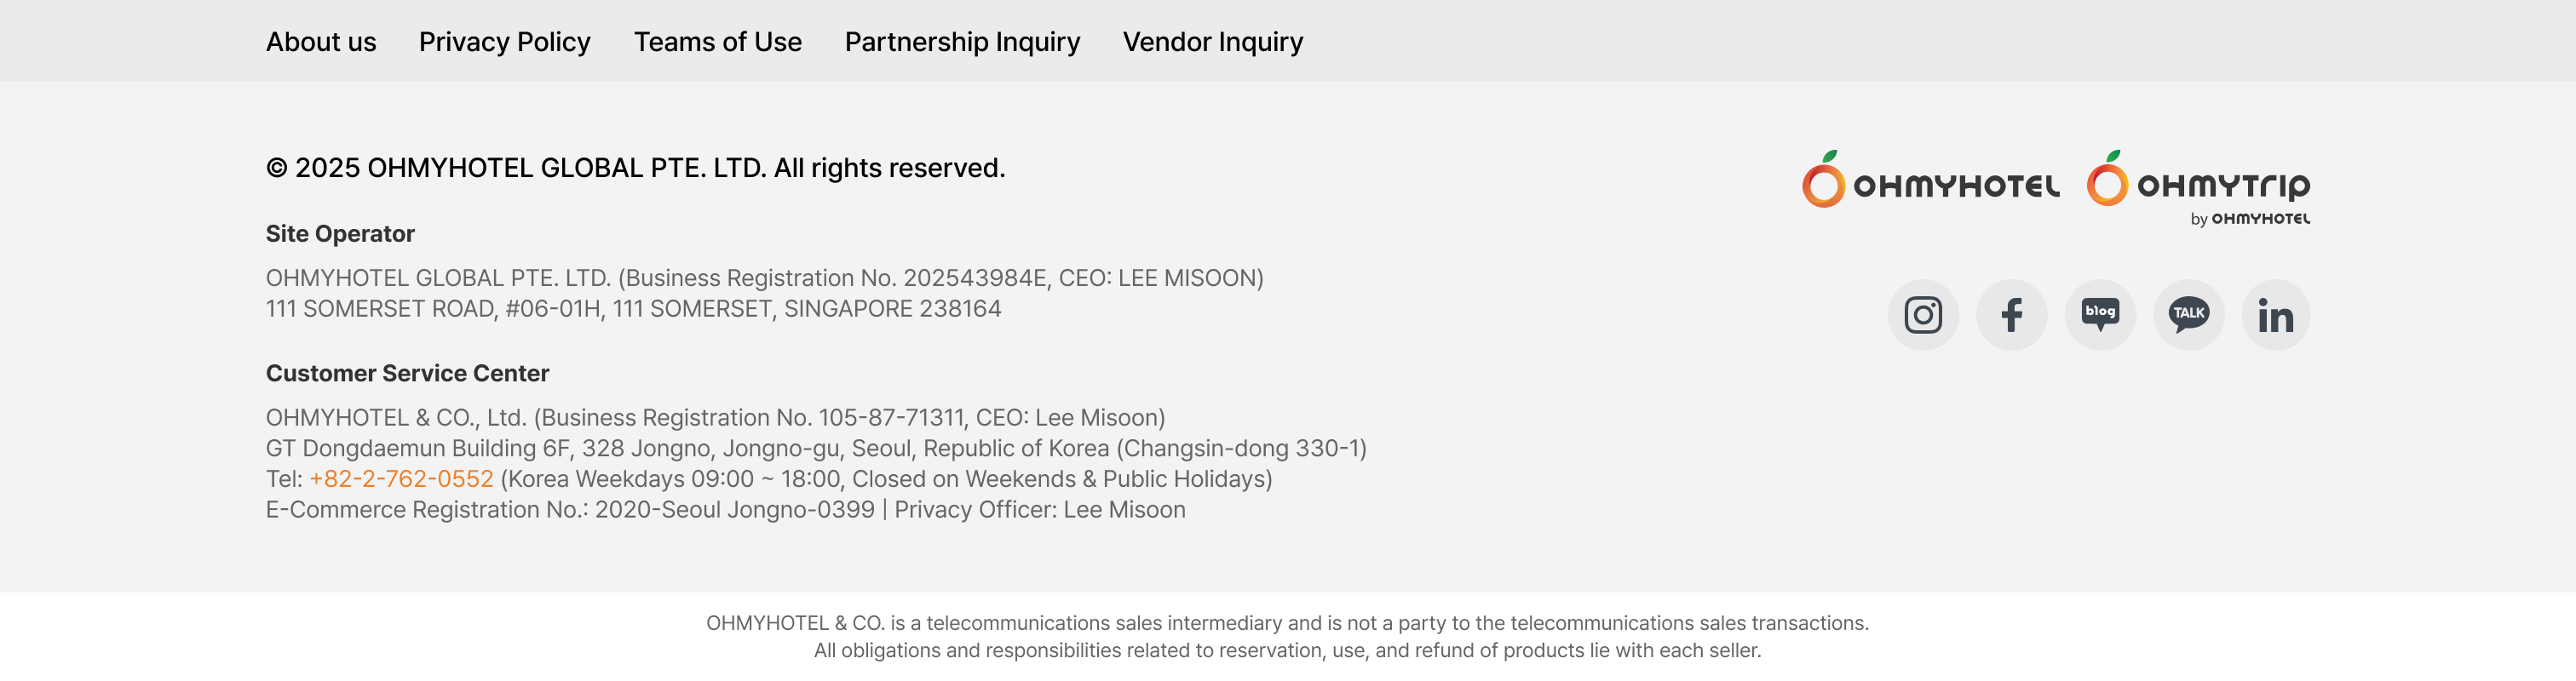Call the +82-2-762-0552 phone link
Screen dimensions: 2576x681
[x=401, y=479]
